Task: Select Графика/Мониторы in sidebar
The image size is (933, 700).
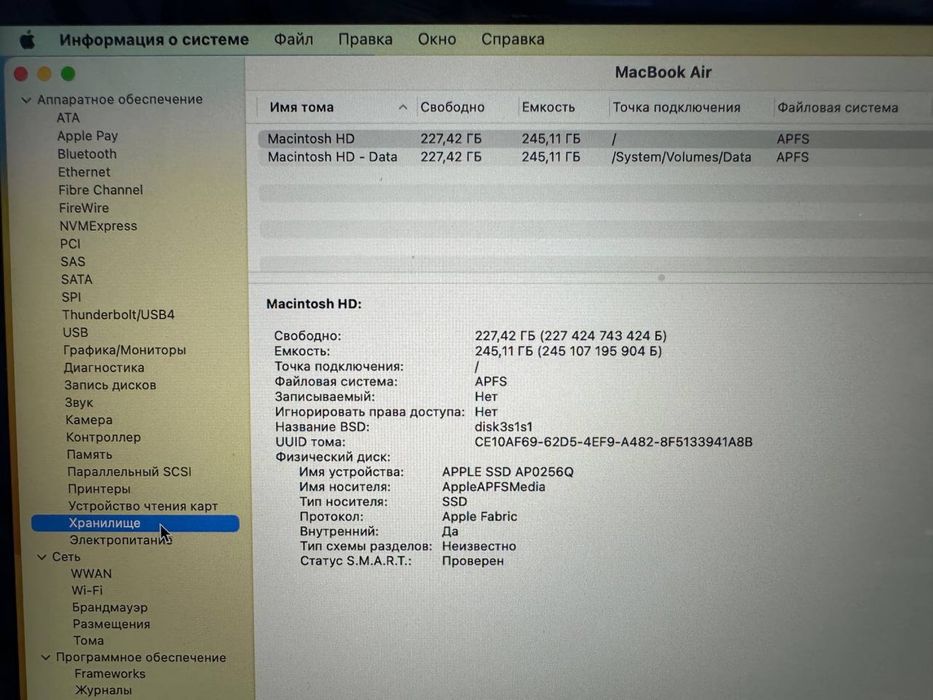Action: pos(125,350)
